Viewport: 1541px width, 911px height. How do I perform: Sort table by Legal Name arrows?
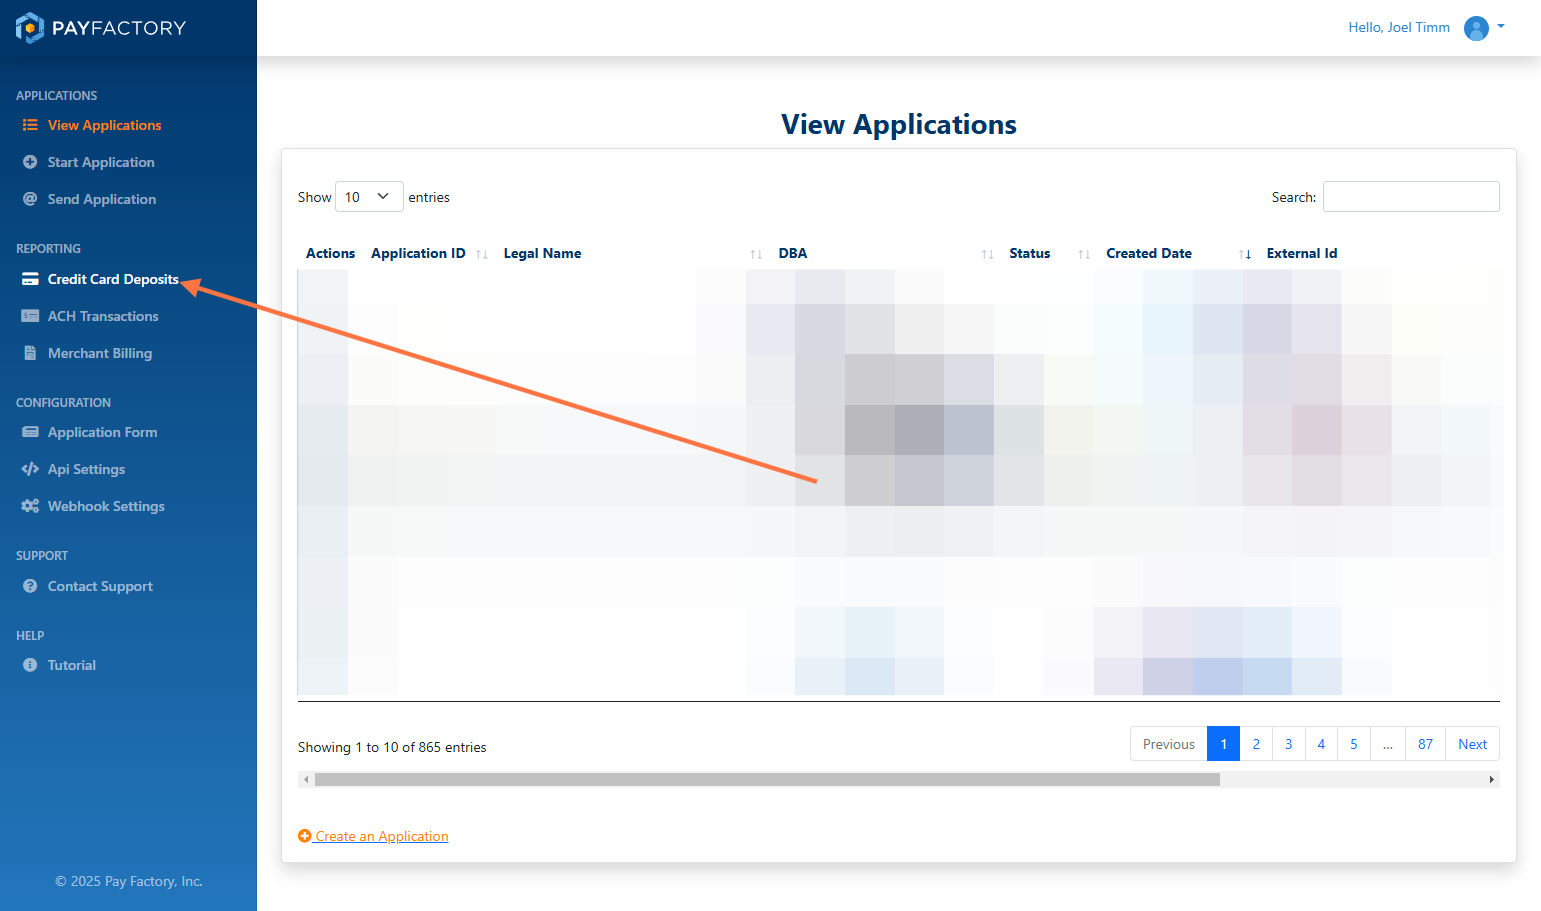(756, 254)
